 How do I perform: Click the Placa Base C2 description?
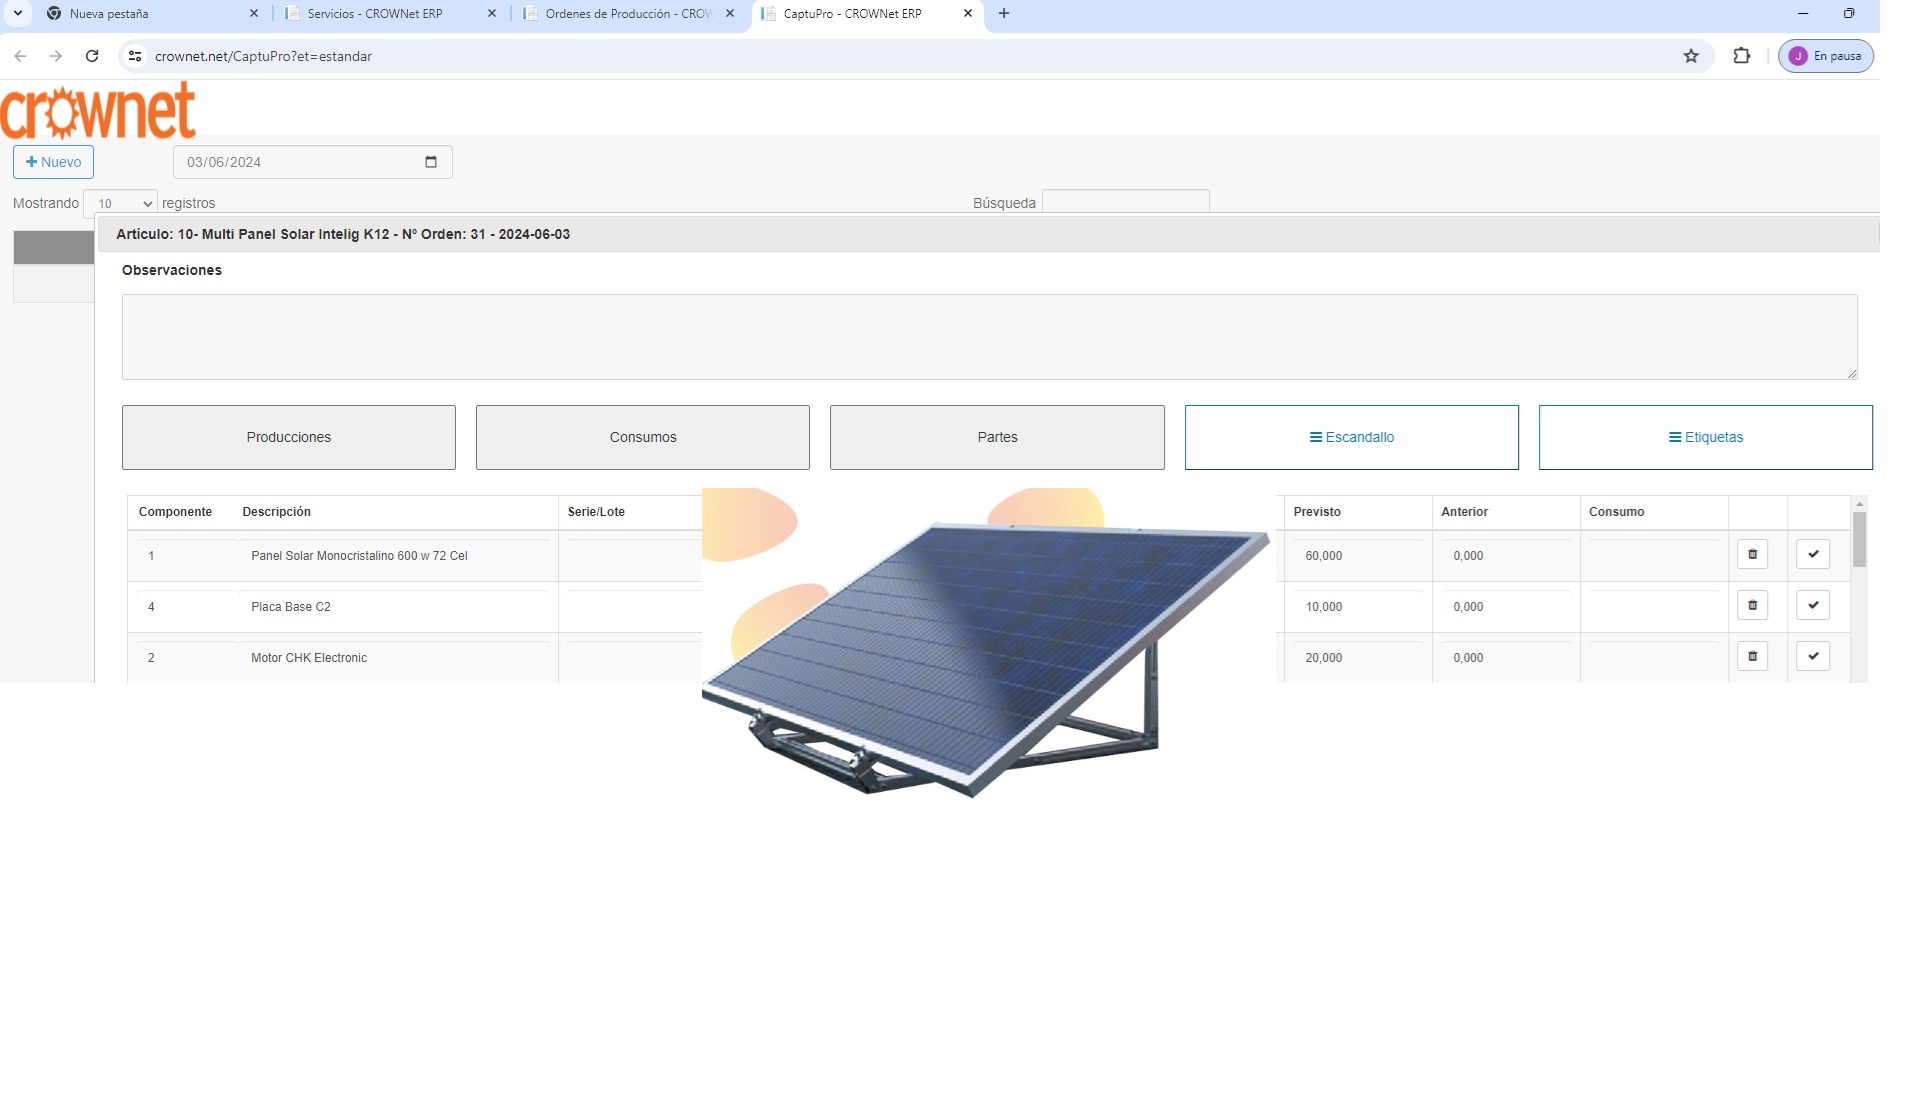tap(290, 606)
